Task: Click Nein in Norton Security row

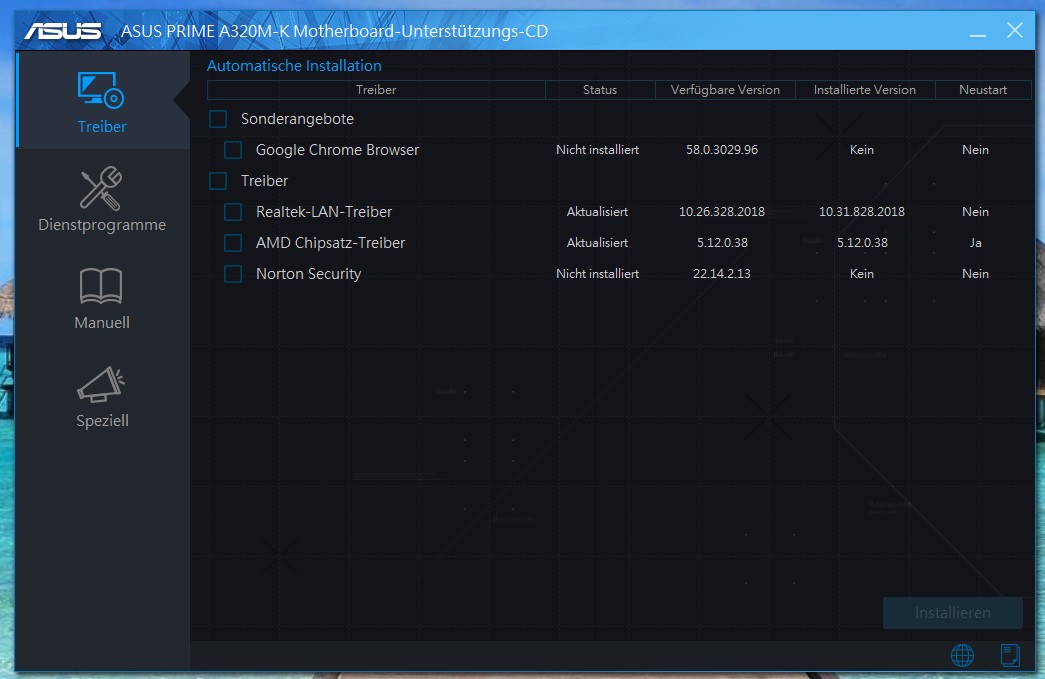Action: [x=975, y=274]
